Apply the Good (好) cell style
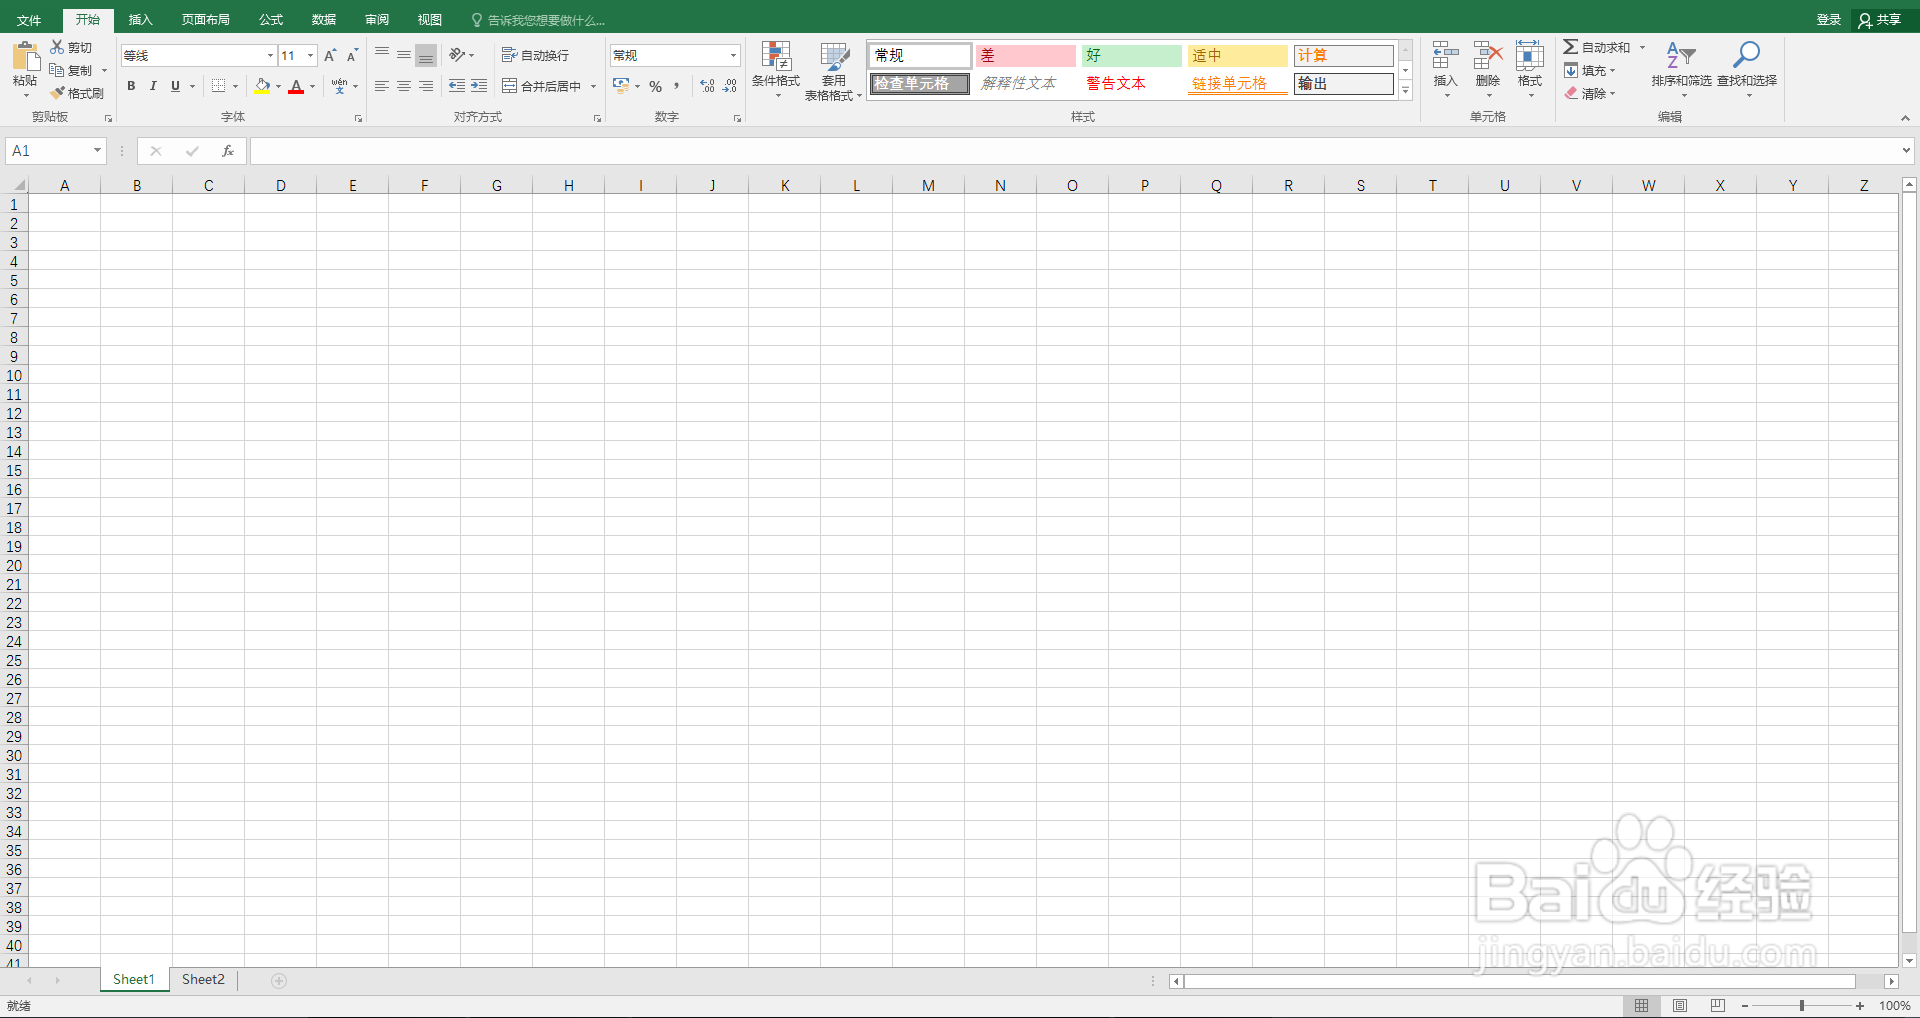The height and width of the screenshot is (1018, 1920). pos(1132,56)
